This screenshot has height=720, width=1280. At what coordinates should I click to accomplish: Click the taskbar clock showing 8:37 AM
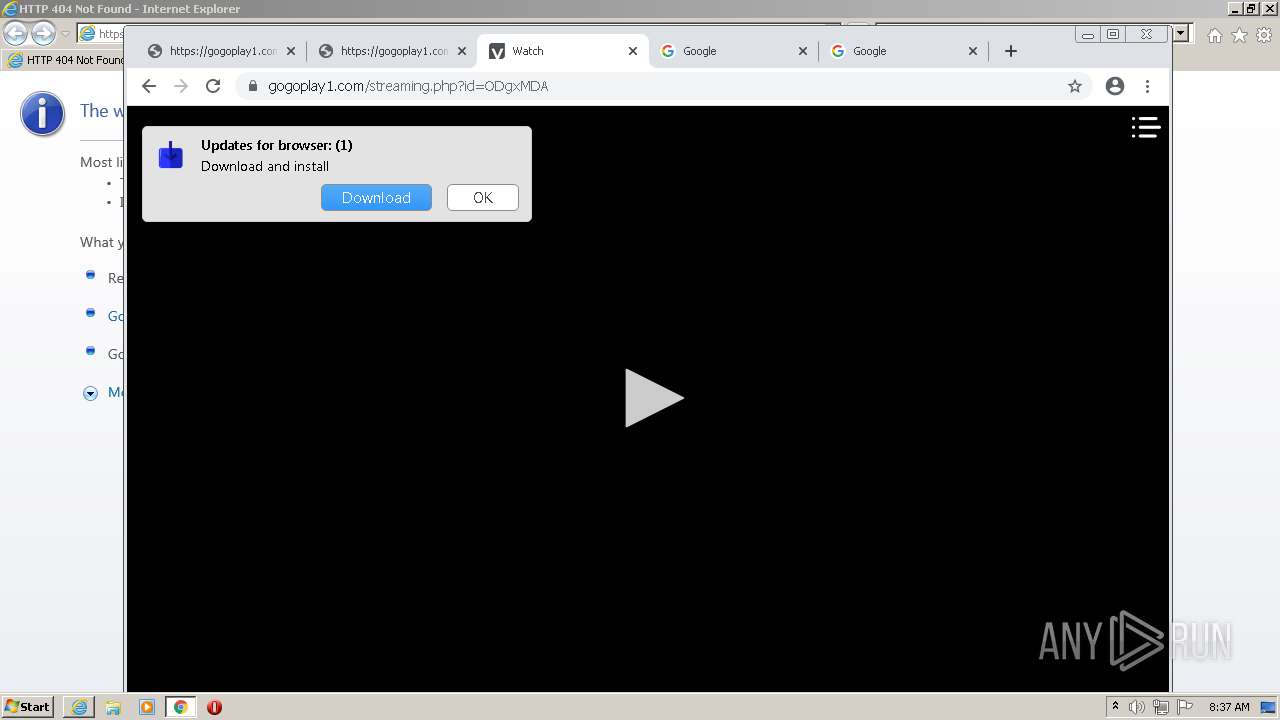1229,707
